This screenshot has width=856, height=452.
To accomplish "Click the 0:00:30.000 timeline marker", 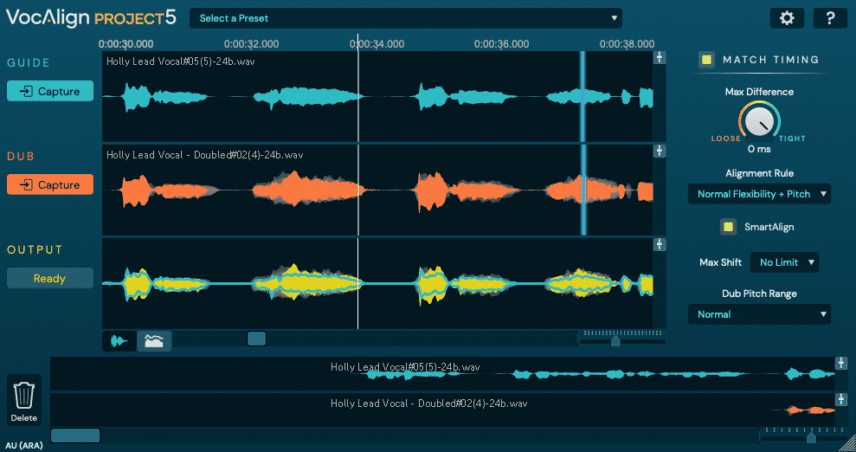I will 126,44.
